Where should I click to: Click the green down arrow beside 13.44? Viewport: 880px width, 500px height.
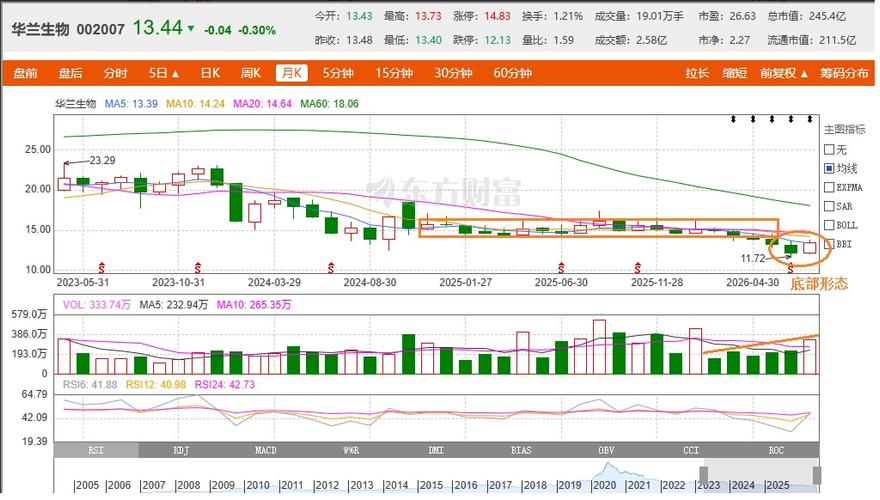191,28
